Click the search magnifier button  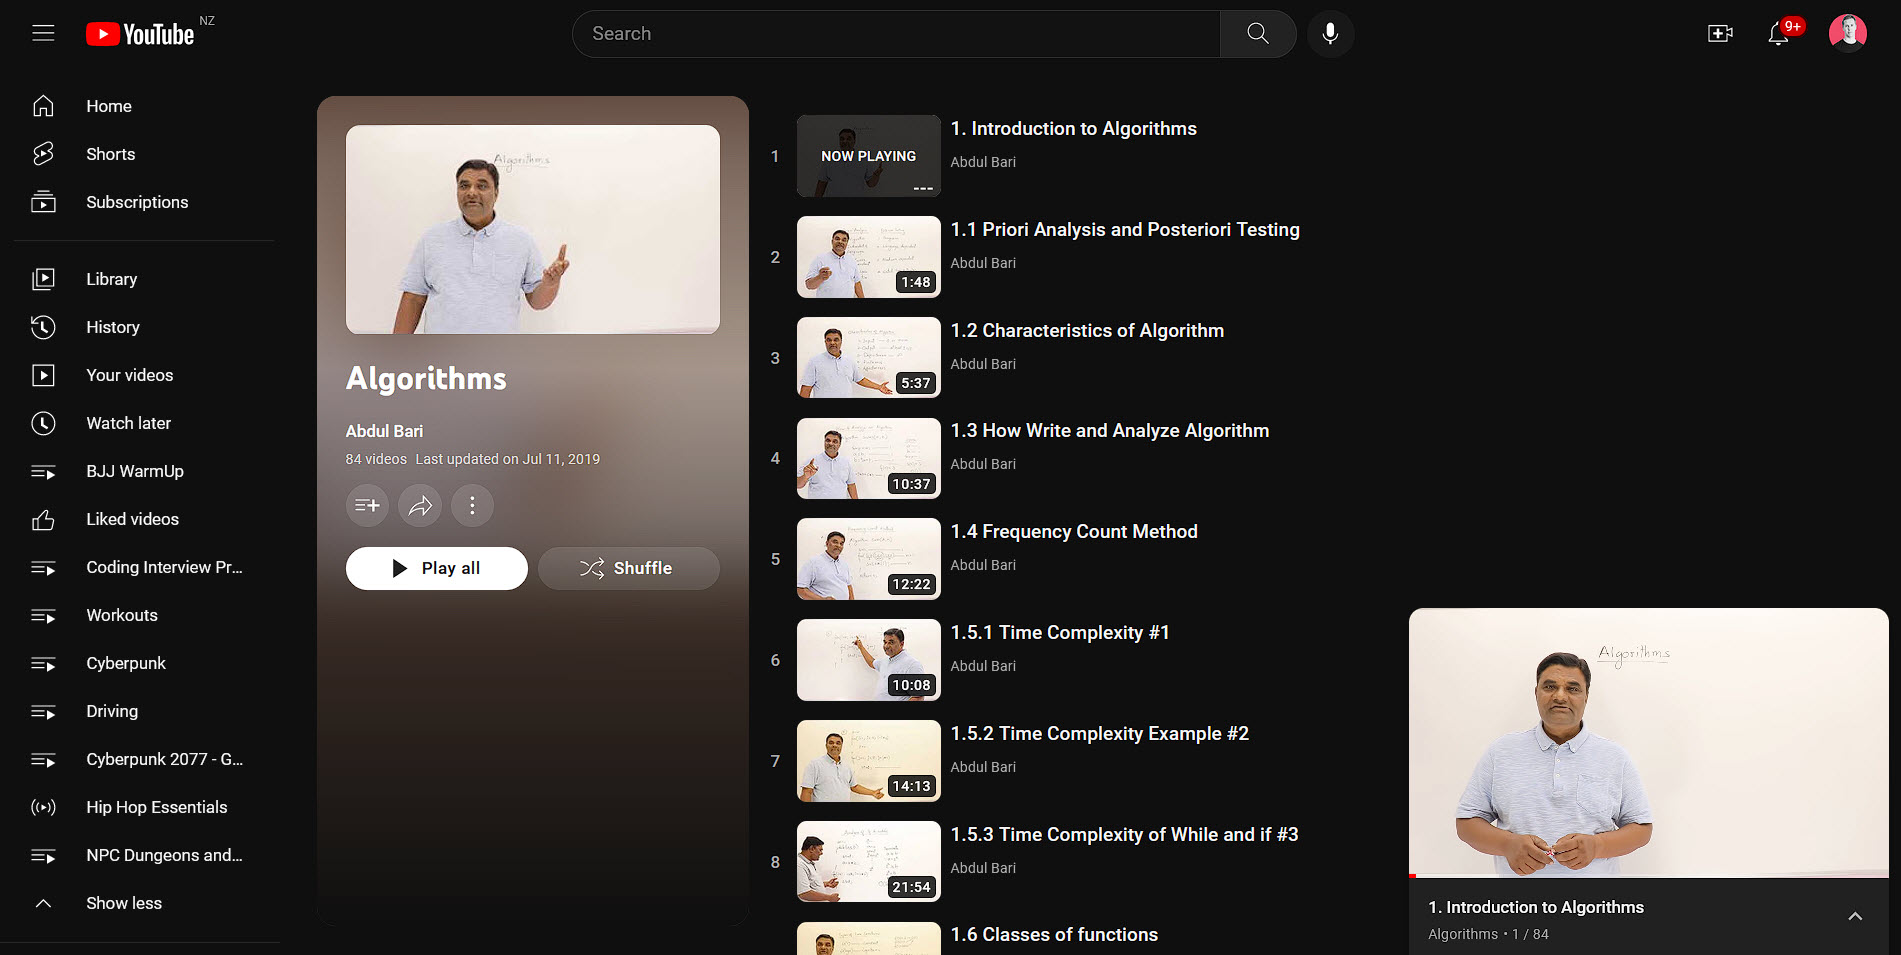(x=1258, y=34)
